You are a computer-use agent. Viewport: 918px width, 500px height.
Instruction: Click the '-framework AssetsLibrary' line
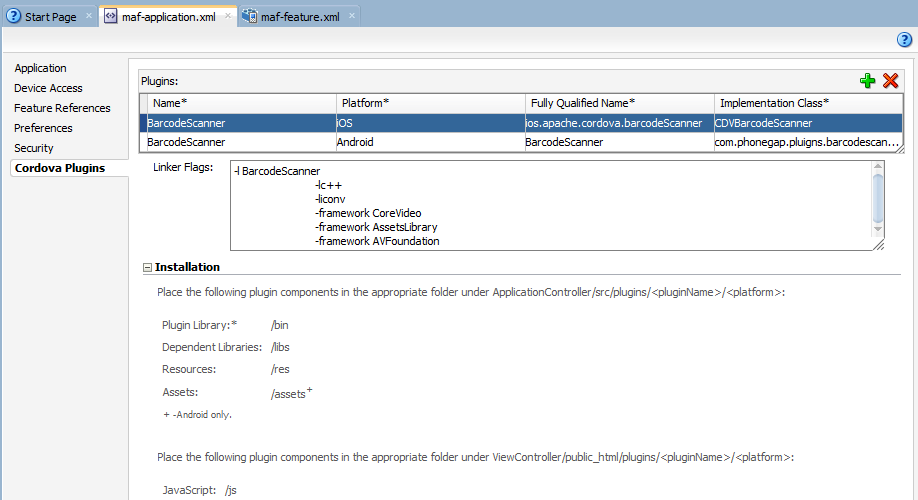[x=376, y=227]
